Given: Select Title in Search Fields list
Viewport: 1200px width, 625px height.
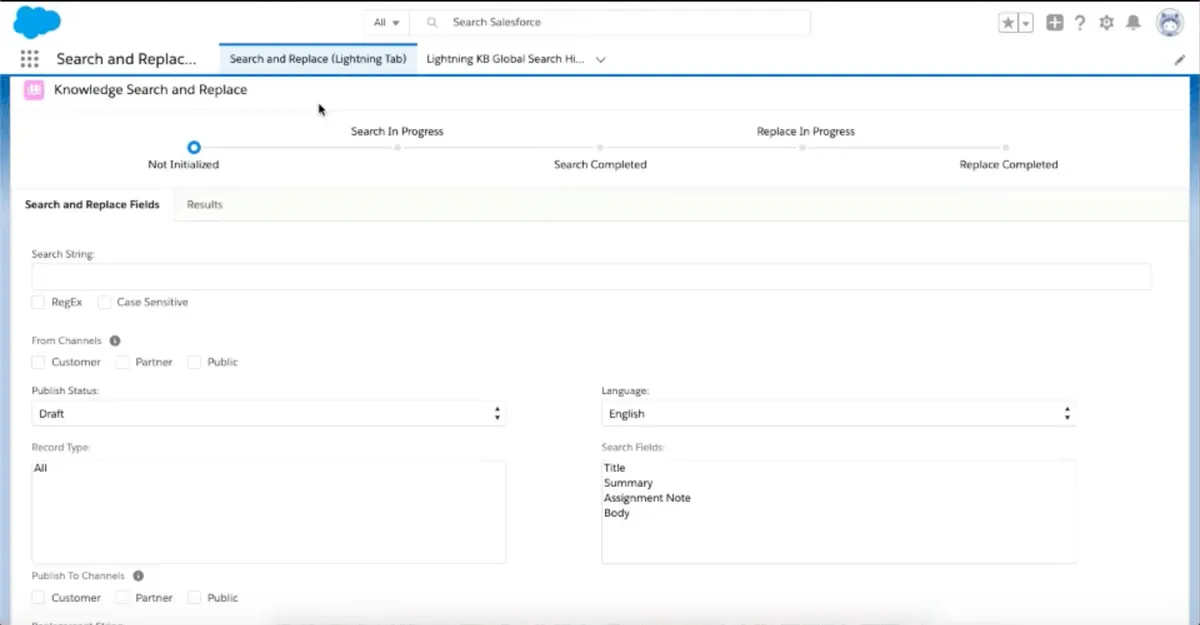Looking at the screenshot, I should click(x=614, y=468).
